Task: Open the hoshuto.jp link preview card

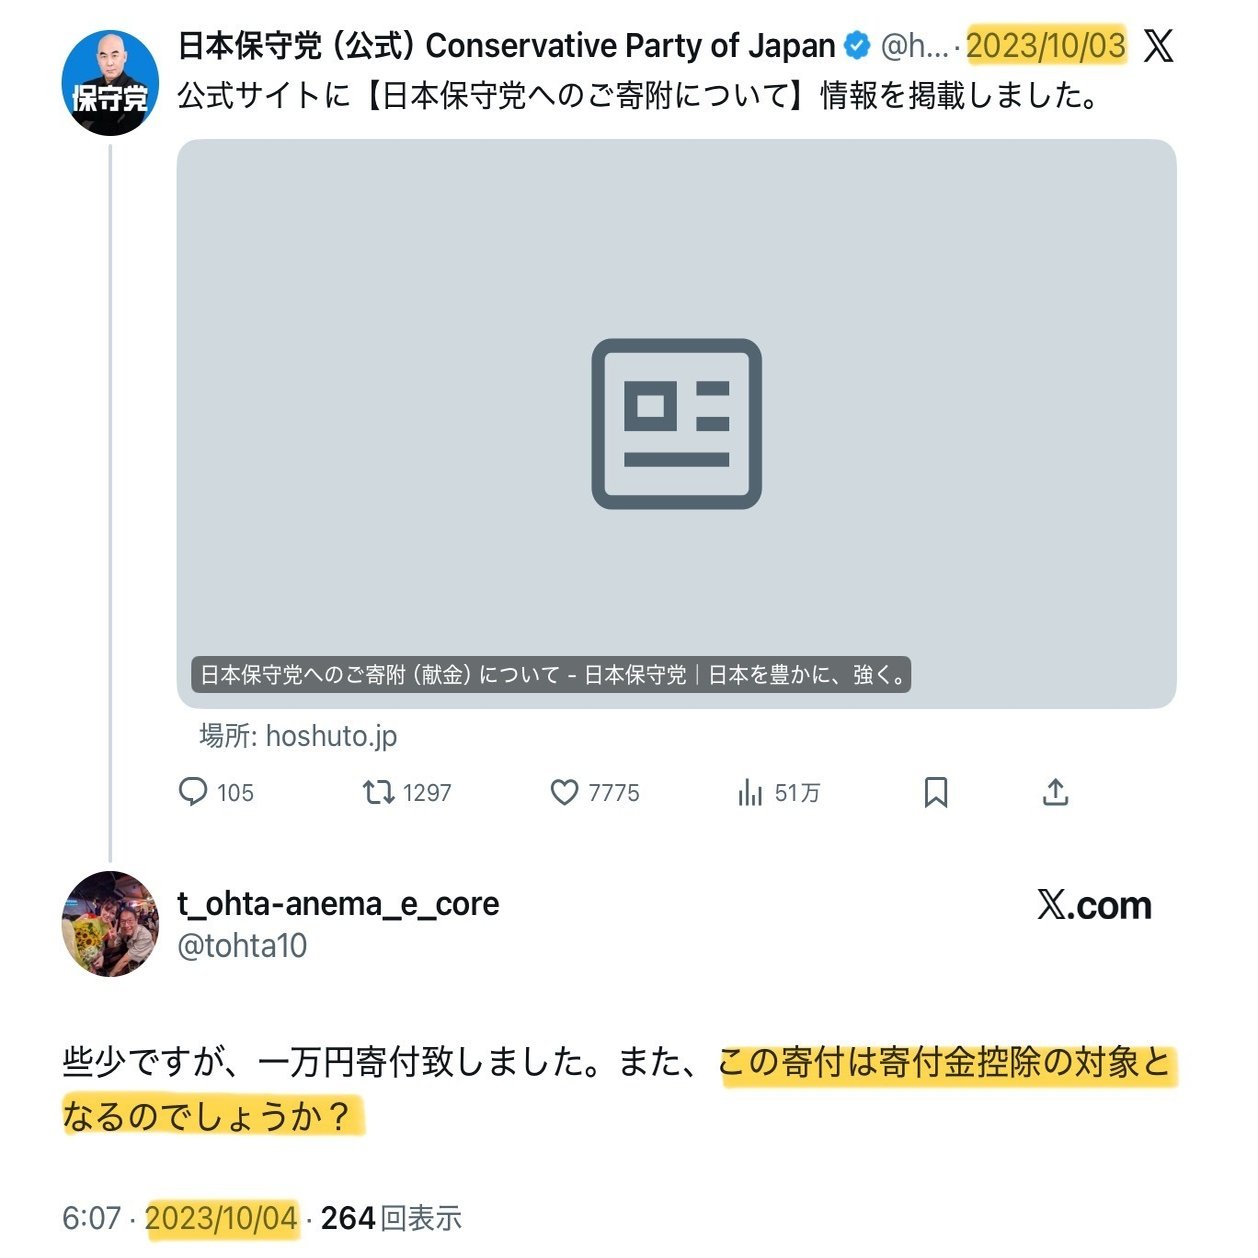Action: point(676,420)
